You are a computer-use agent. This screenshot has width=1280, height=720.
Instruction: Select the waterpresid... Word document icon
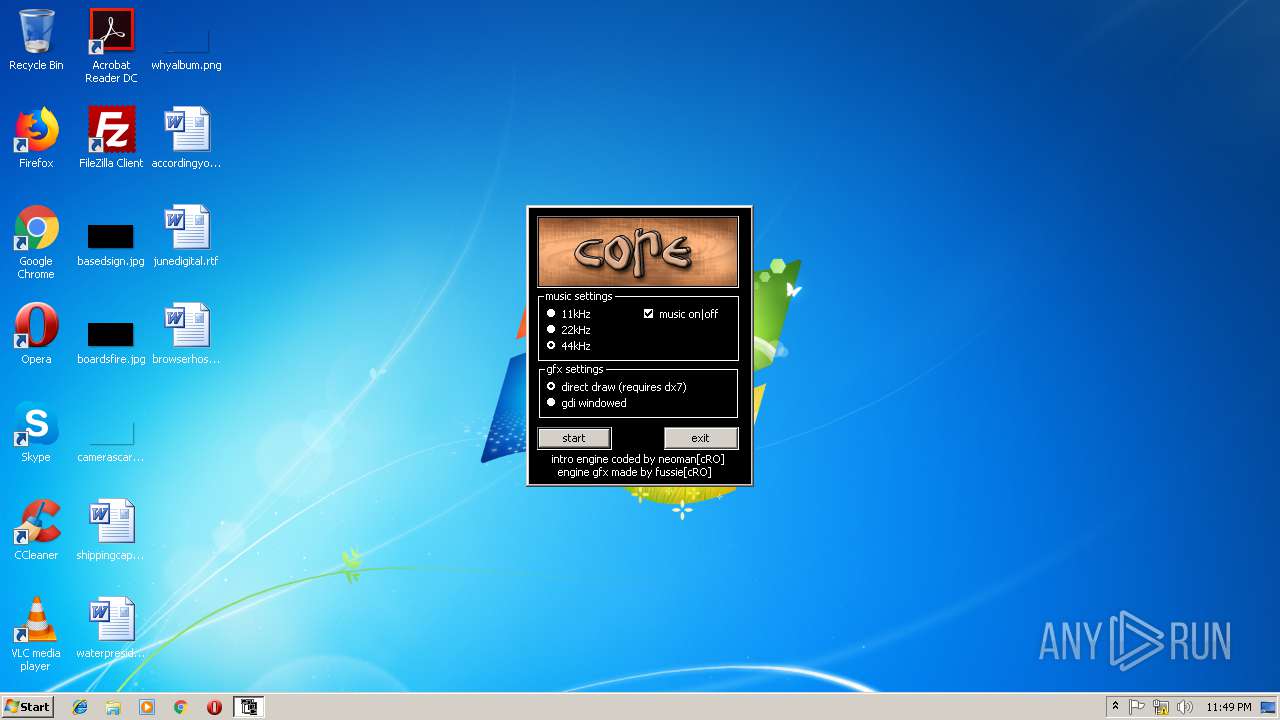111,628
